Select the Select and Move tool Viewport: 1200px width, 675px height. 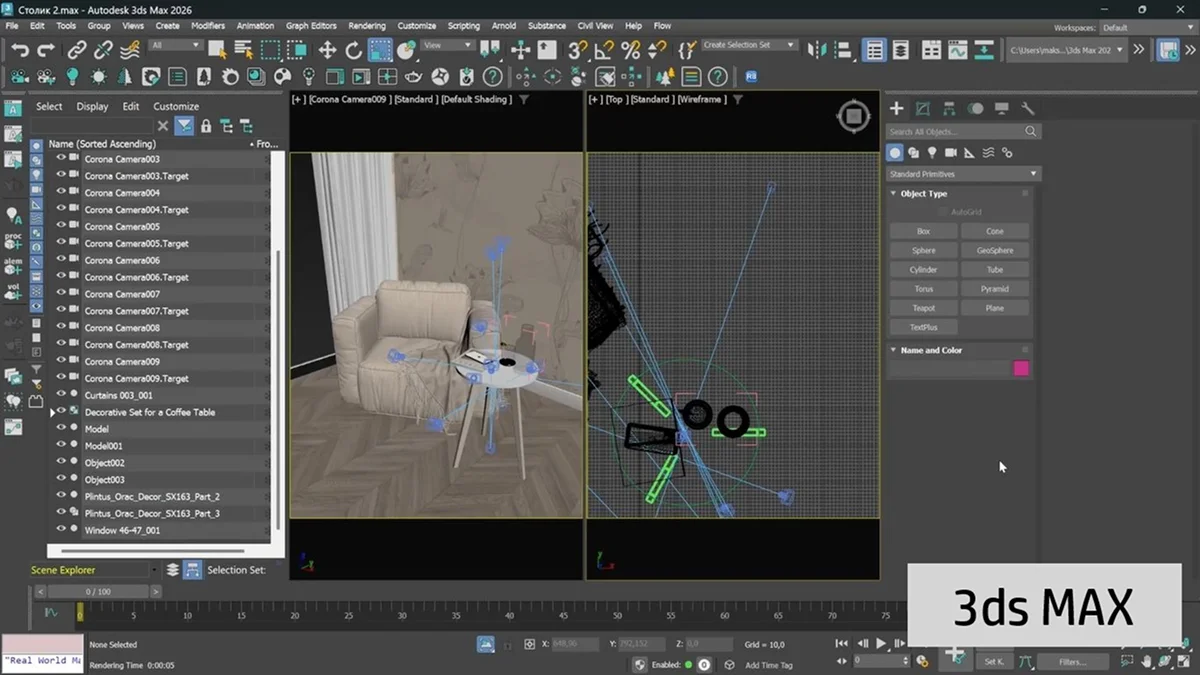pos(328,49)
